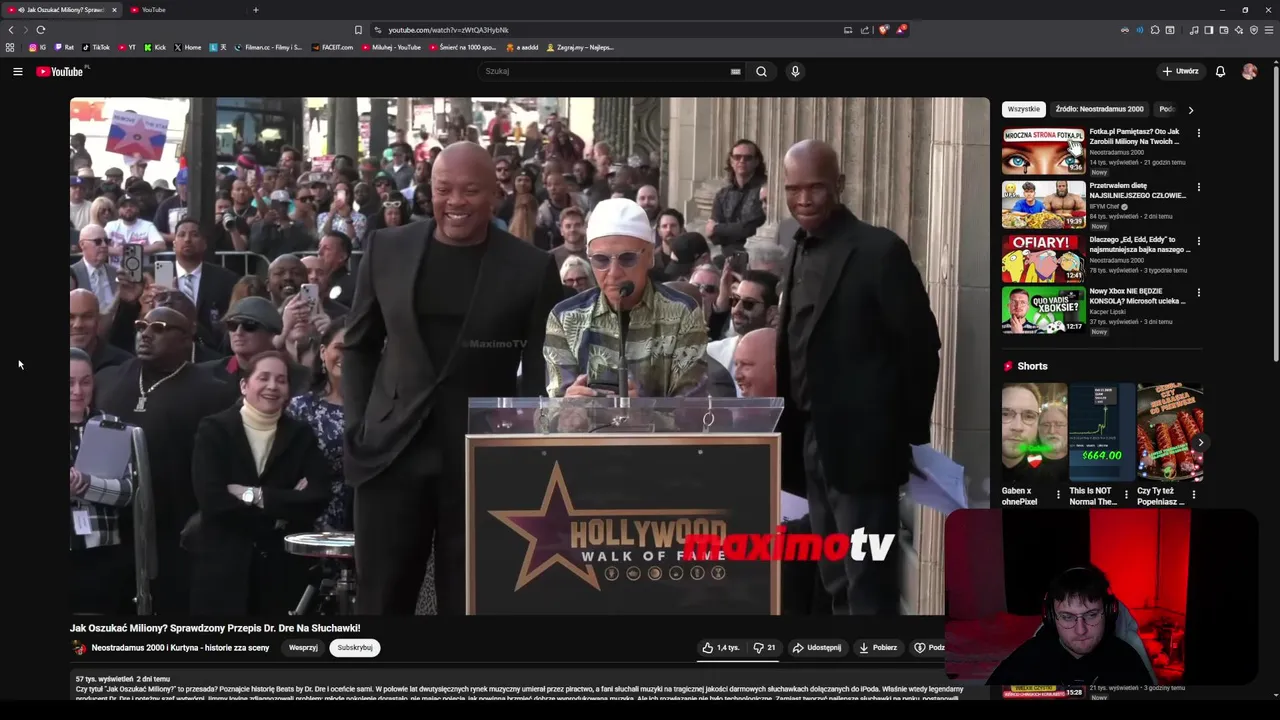Open the browser main menu
This screenshot has height=720, width=1280.
pos(1269,30)
